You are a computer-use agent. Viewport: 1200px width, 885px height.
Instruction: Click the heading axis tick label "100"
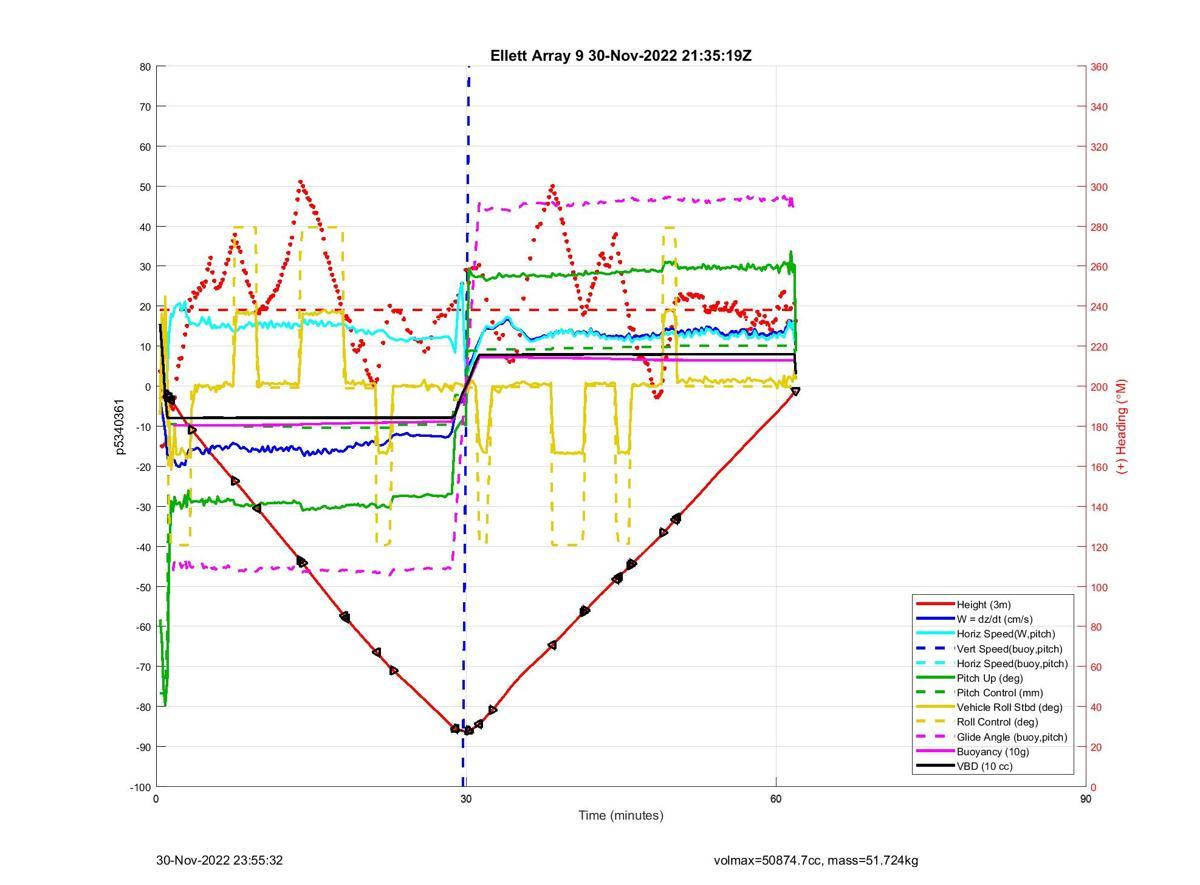point(1099,587)
